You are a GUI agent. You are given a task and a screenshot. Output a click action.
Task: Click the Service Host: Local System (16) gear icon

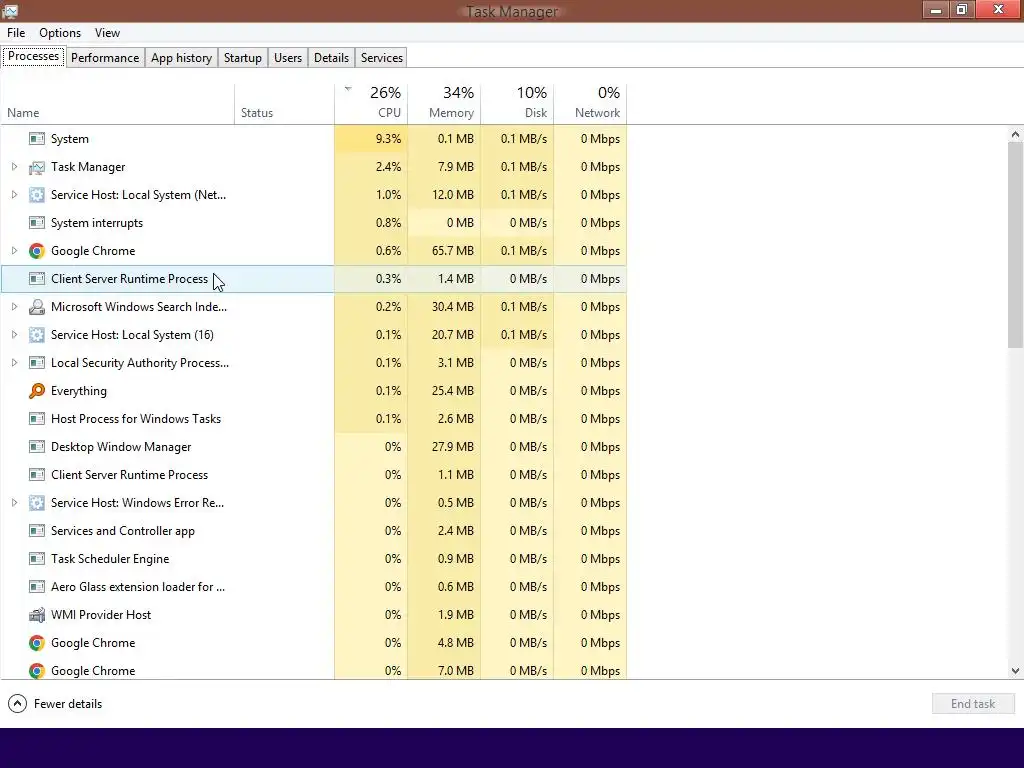tap(37, 335)
